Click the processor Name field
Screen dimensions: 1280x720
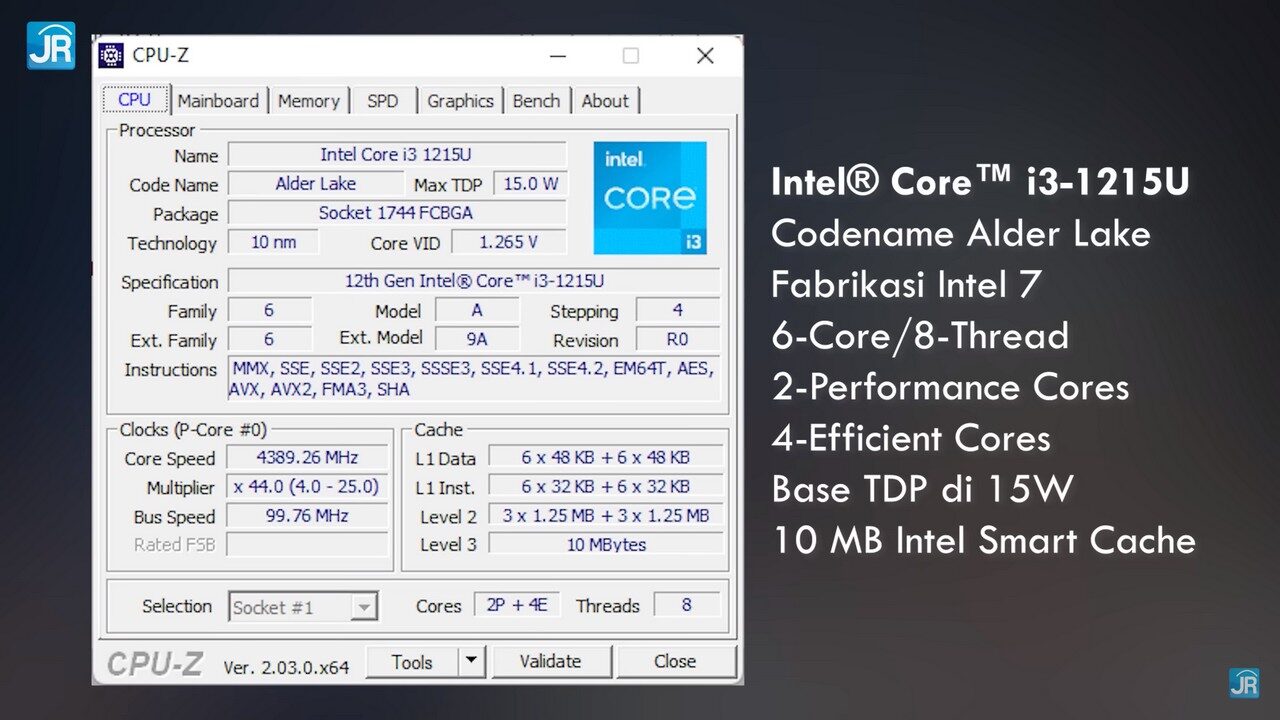396,154
